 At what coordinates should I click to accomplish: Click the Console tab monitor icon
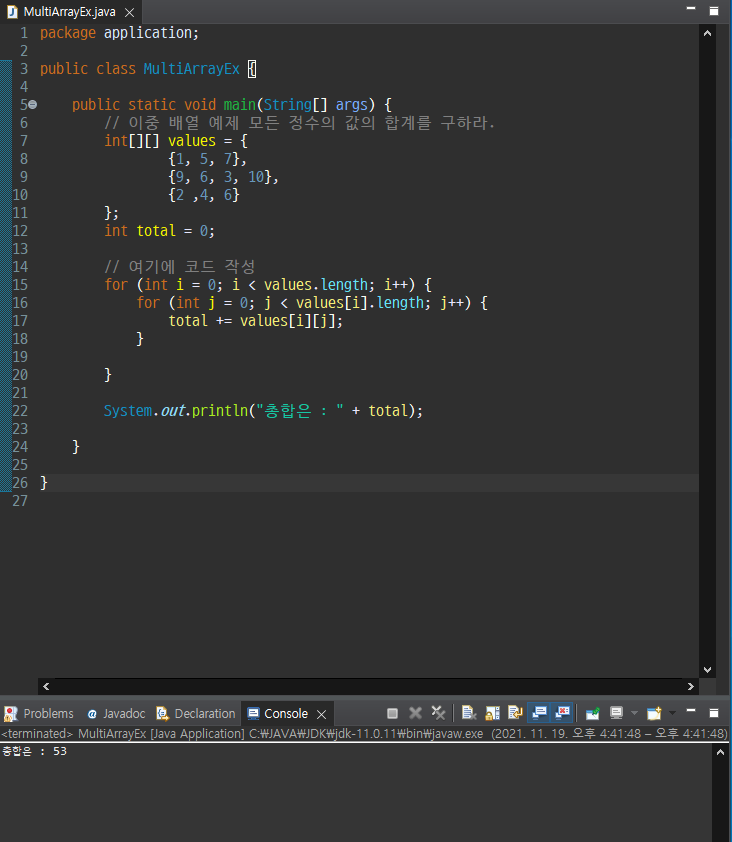[253, 714]
